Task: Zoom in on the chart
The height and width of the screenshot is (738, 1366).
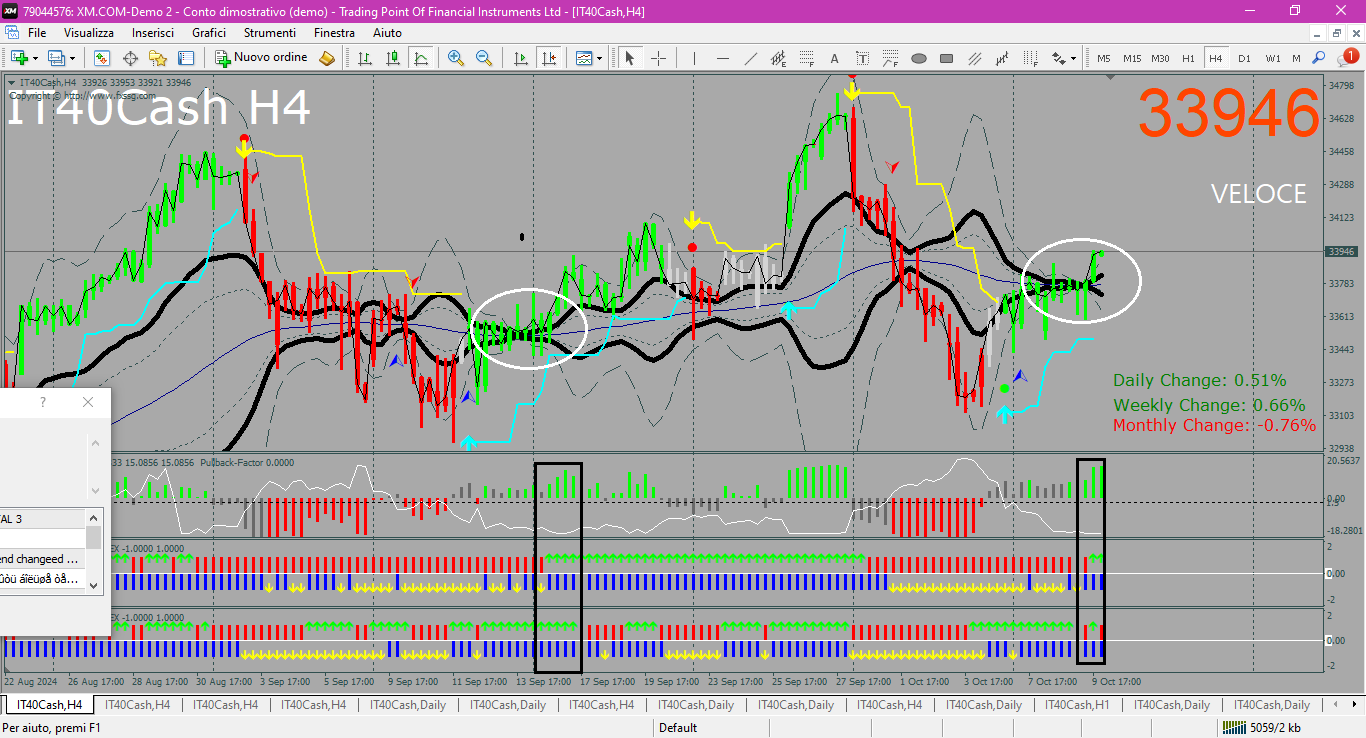Action: coord(456,58)
